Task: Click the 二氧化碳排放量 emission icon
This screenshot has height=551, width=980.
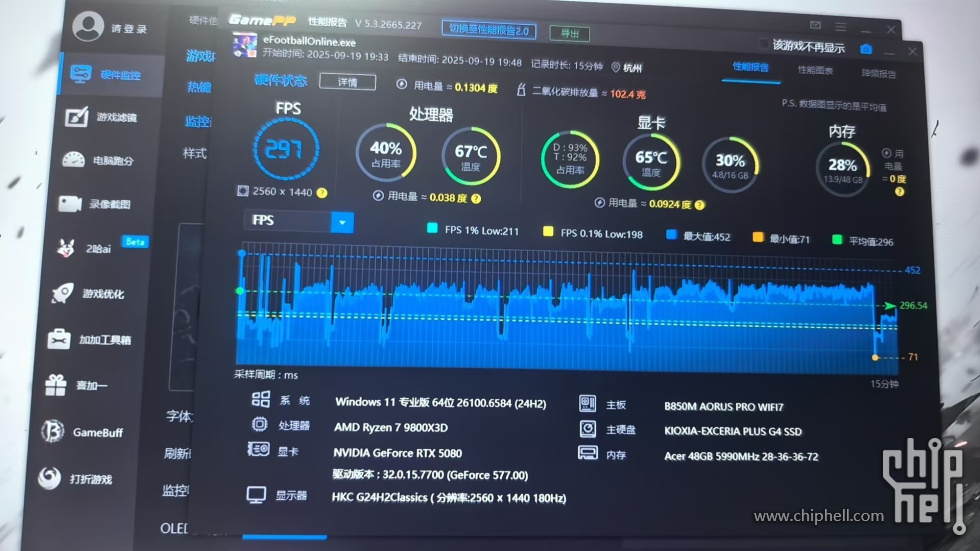Action: pos(521,90)
